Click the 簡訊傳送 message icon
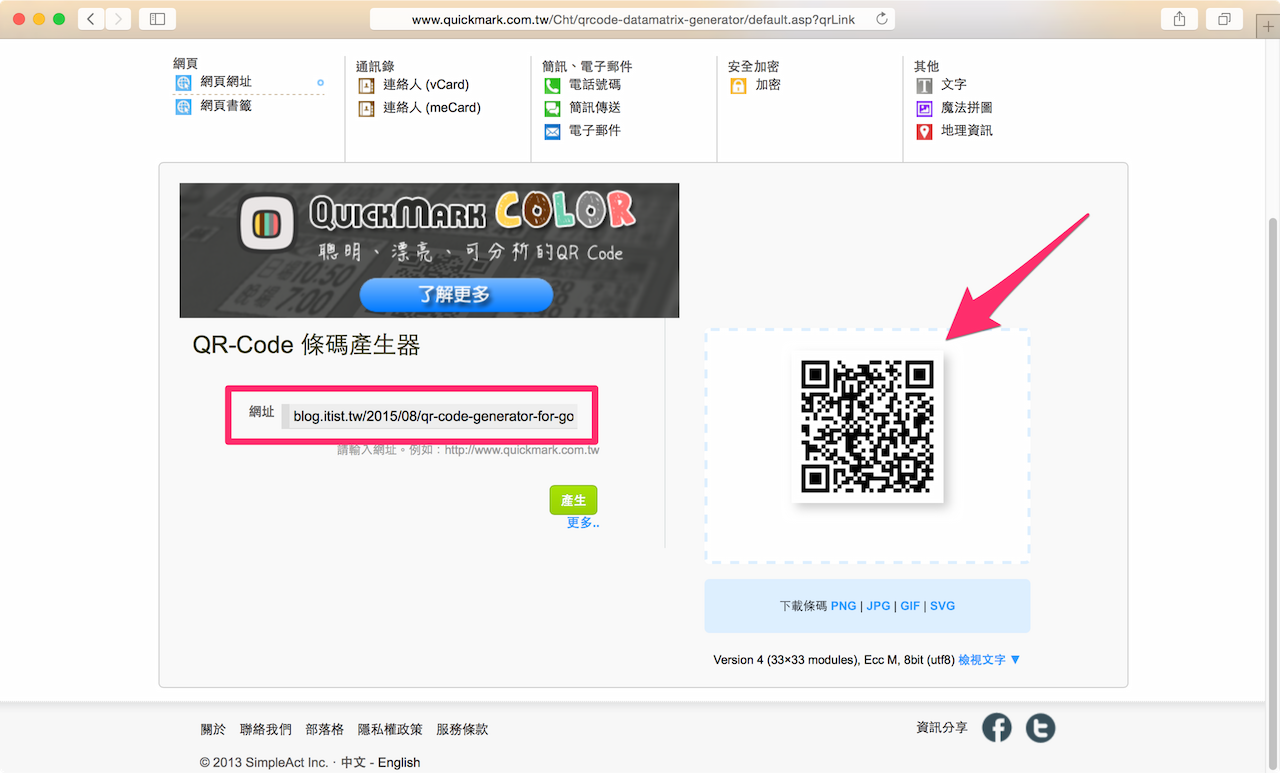This screenshot has height=773, width=1280. tap(552, 108)
